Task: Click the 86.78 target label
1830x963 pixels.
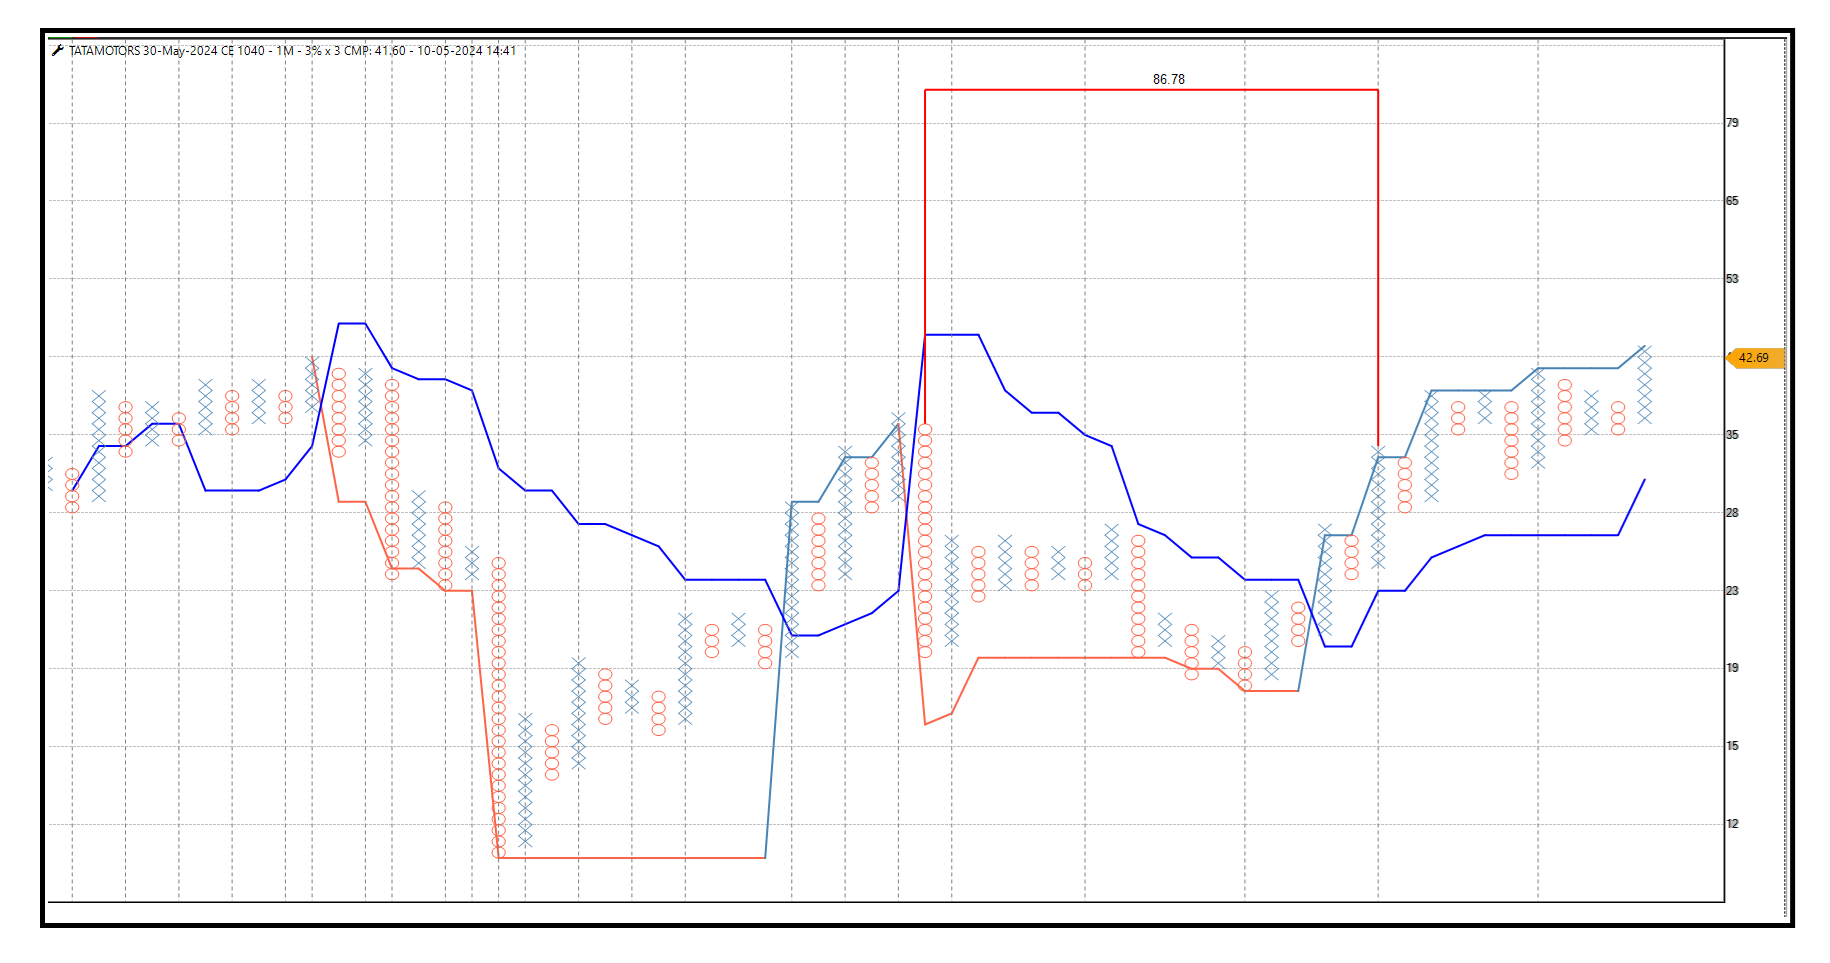Action: (1168, 79)
